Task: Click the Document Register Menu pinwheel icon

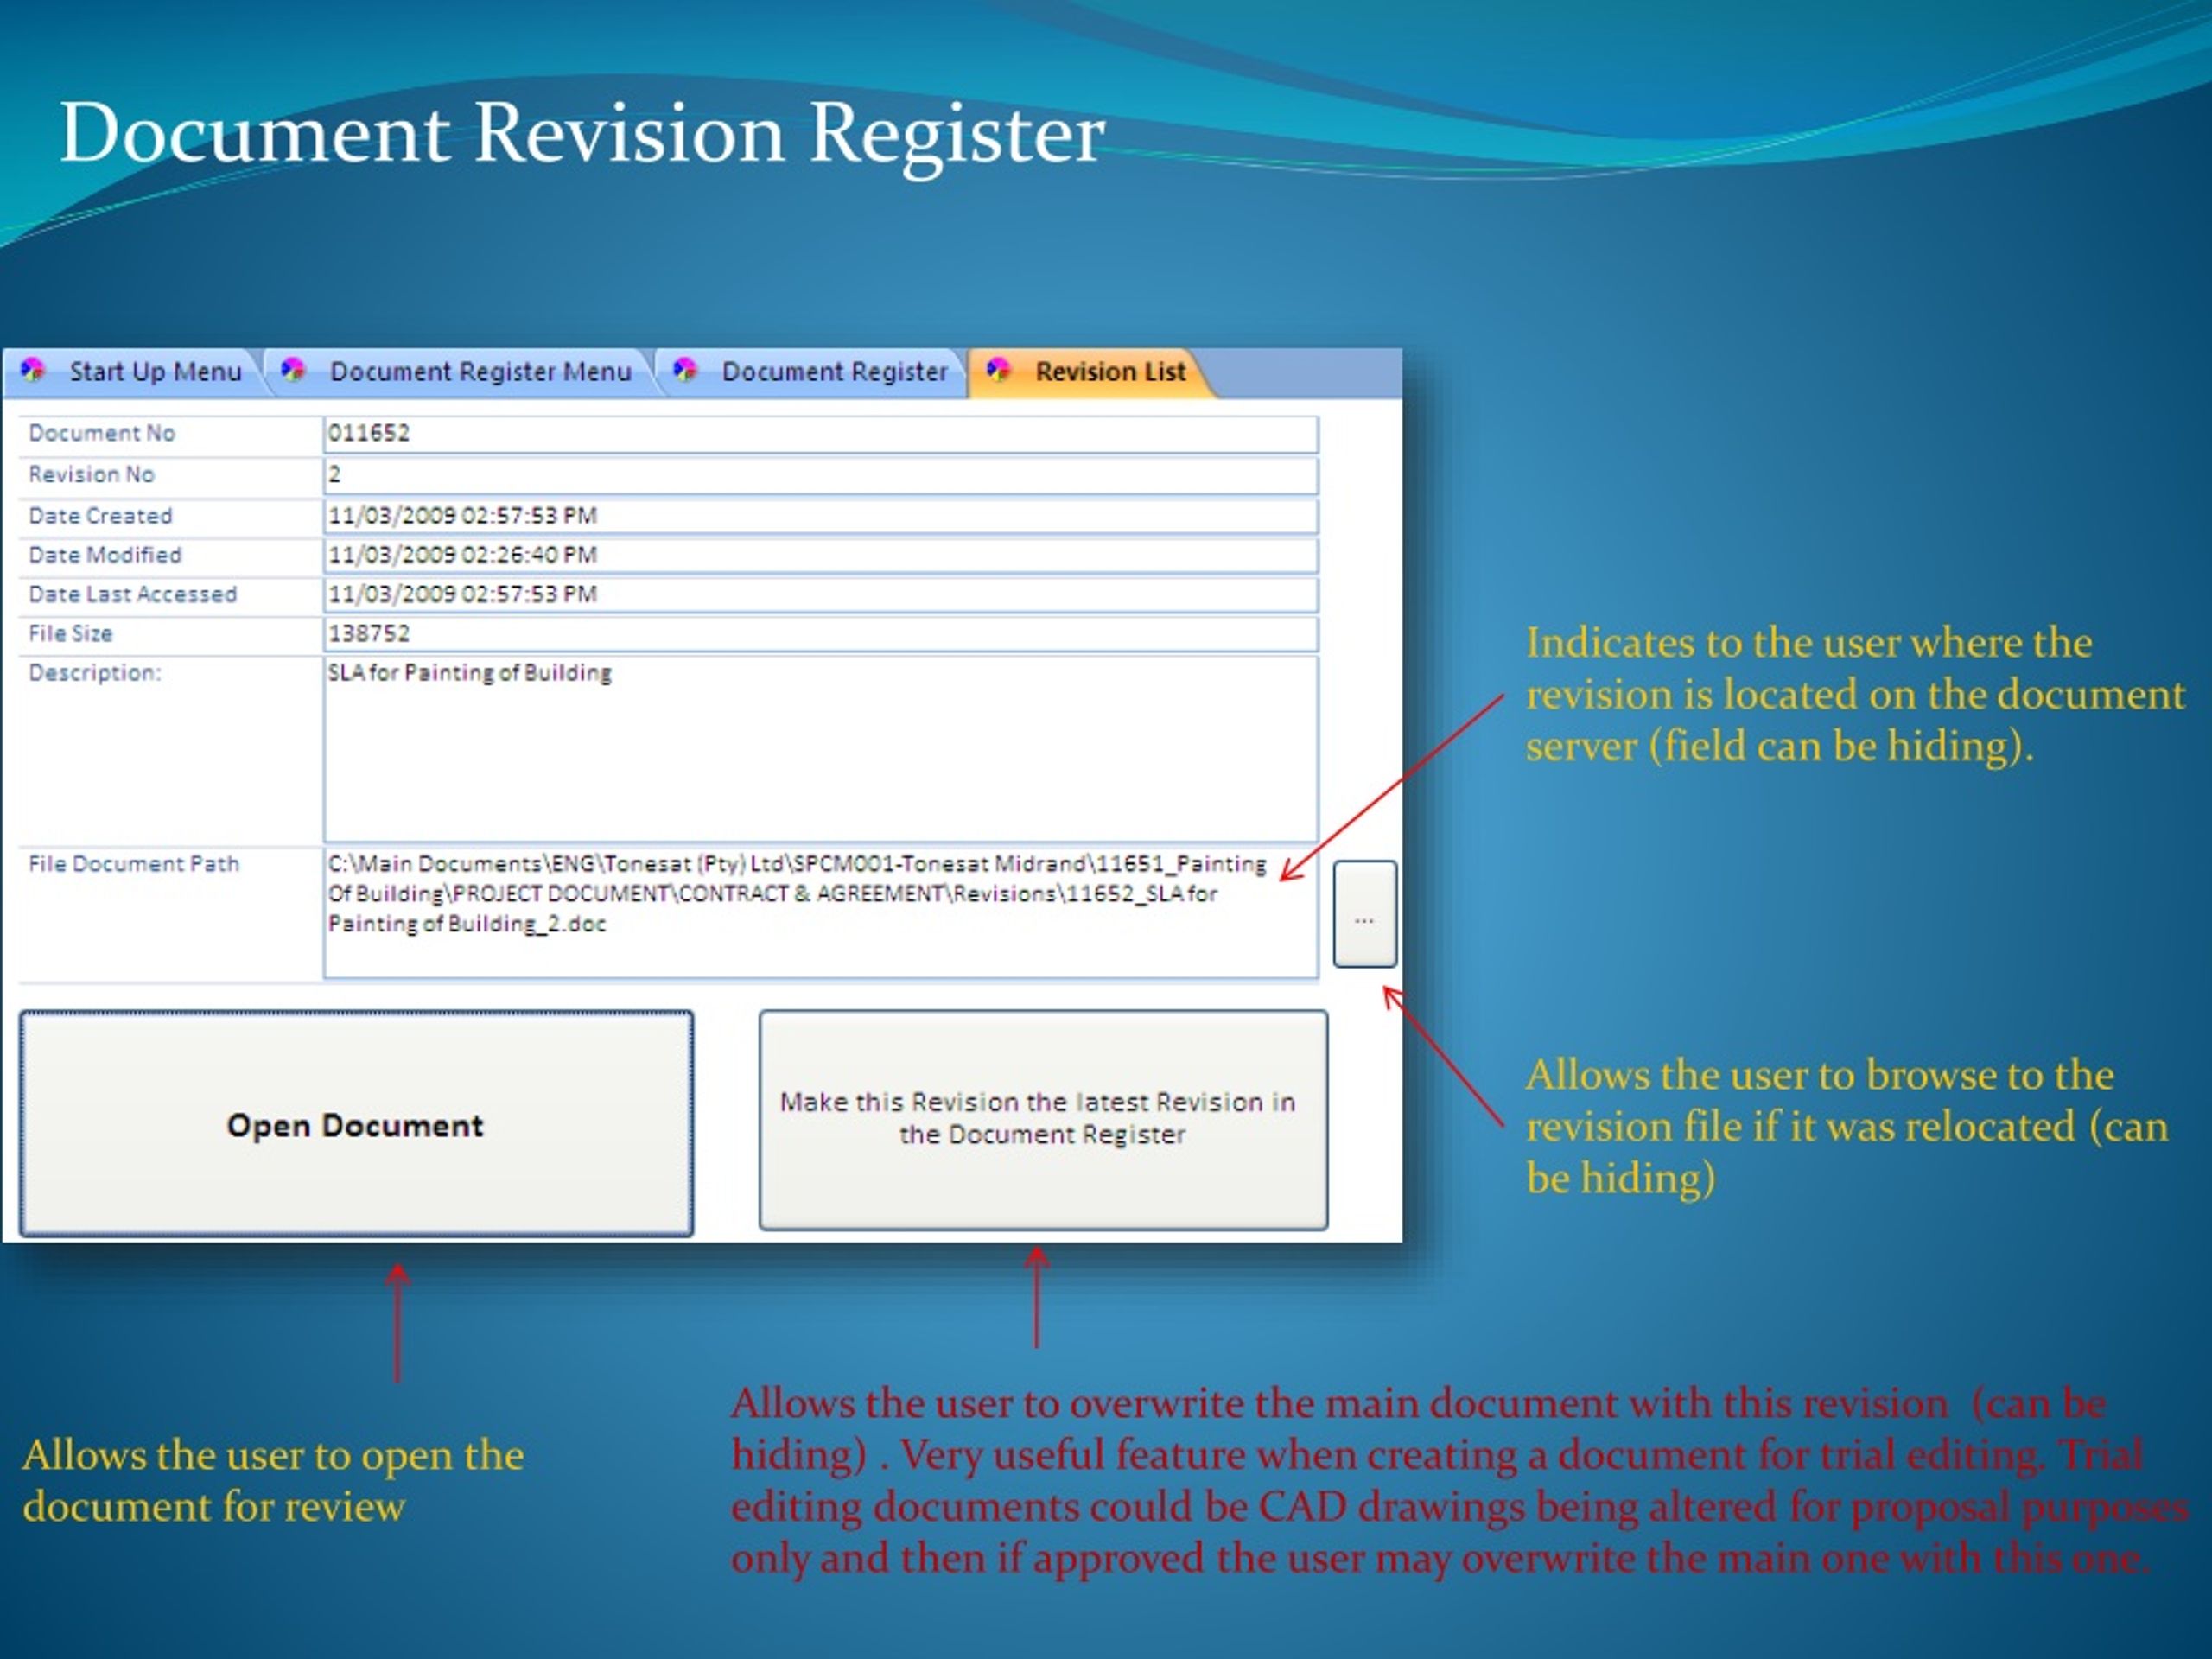Action: tap(295, 371)
